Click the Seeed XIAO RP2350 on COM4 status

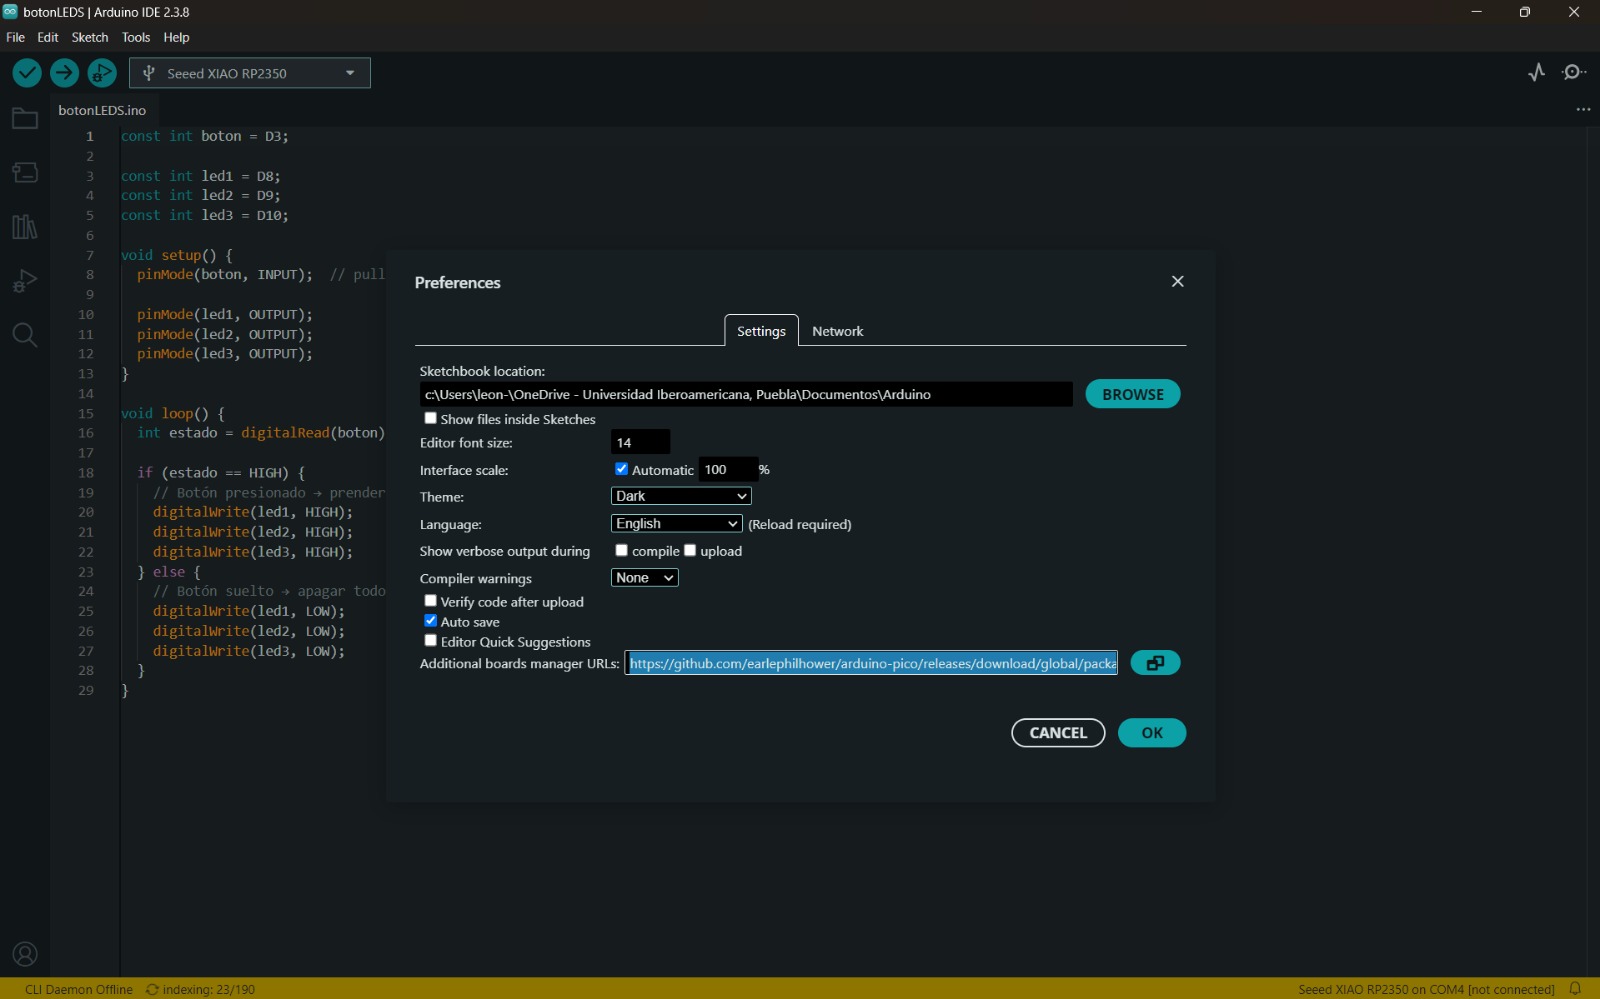click(1427, 989)
